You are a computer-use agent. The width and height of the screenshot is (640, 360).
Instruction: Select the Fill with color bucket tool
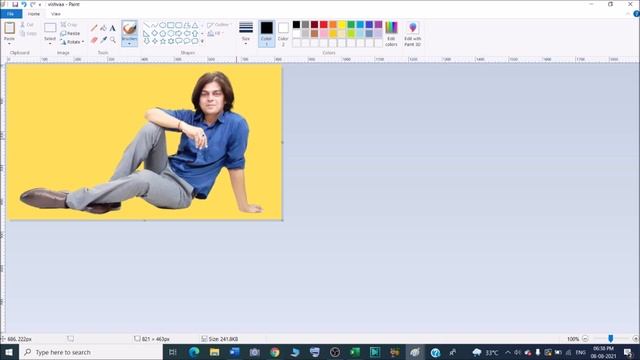(x=103, y=28)
